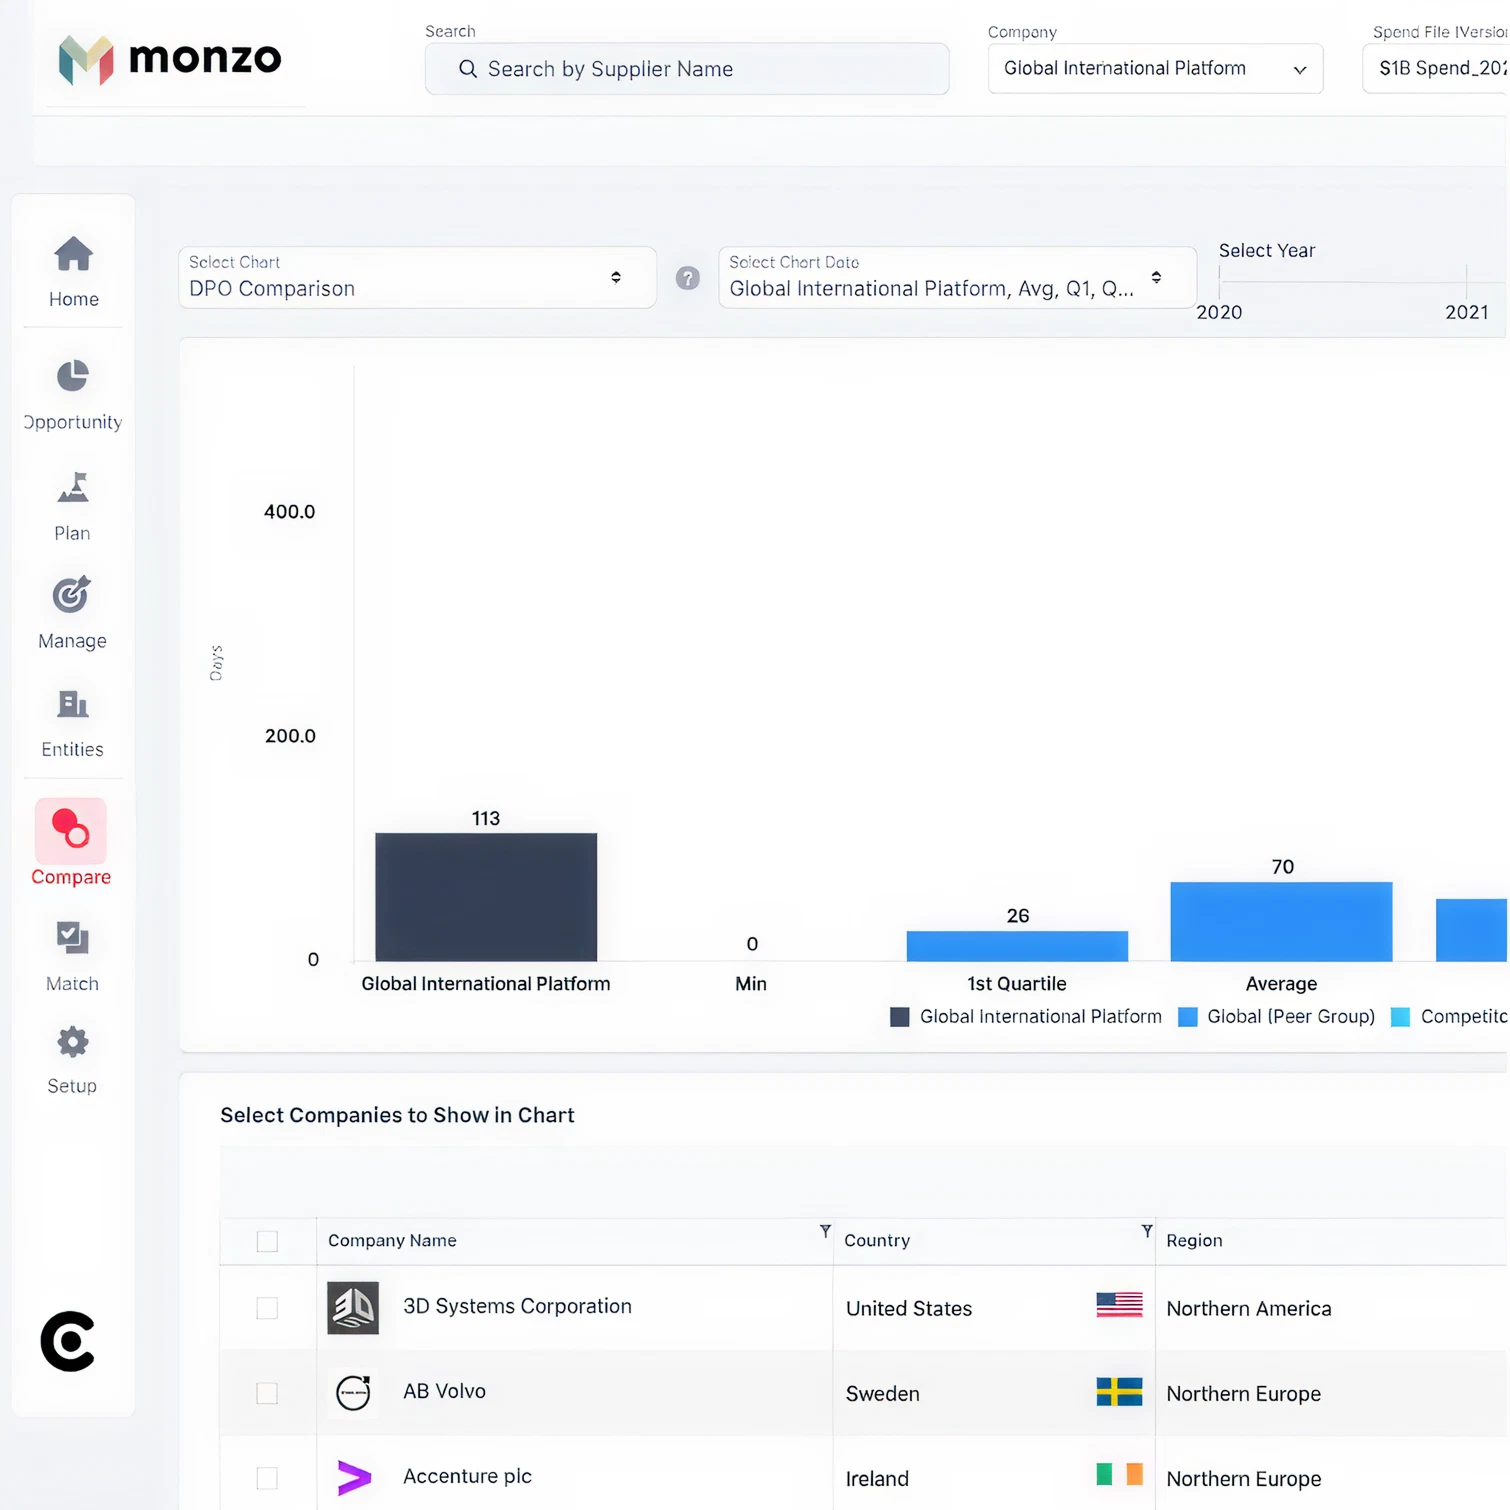Click the Sweden flag icon
The image size is (1510, 1510).
pos(1119,1391)
